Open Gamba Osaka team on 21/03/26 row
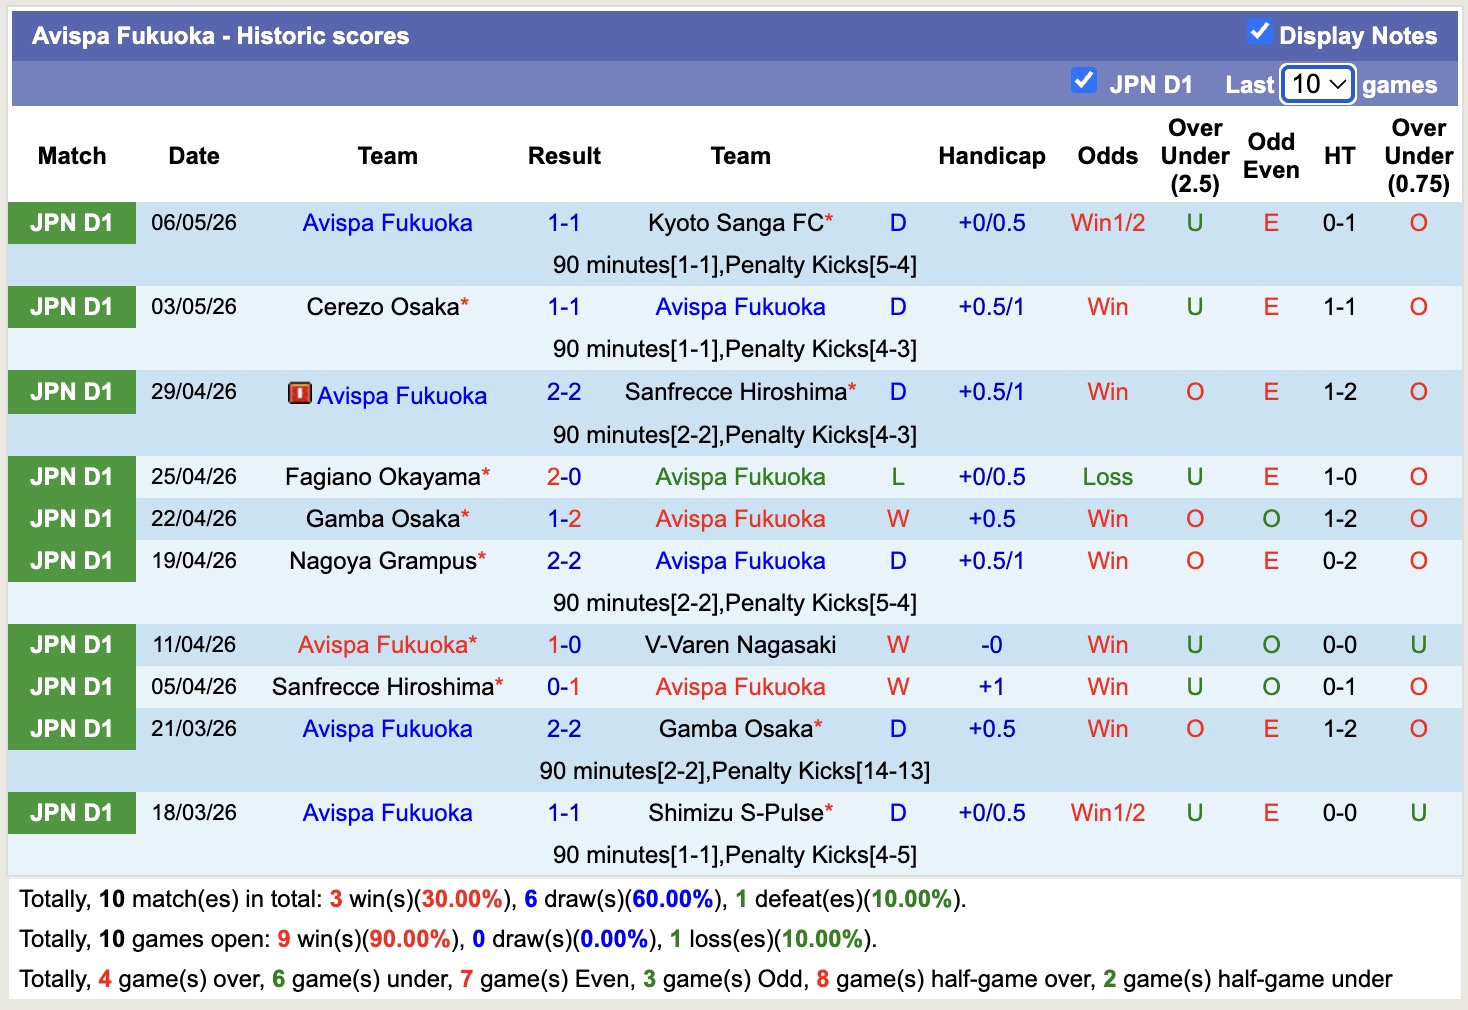Screen dimensions: 1468x1010 (x=736, y=729)
